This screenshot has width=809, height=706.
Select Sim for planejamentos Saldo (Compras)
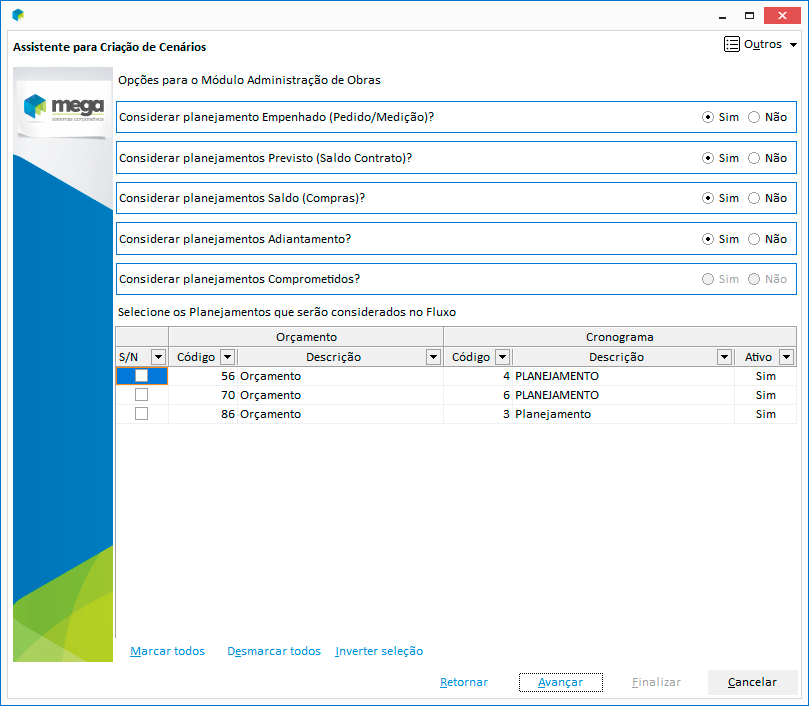point(708,198)
